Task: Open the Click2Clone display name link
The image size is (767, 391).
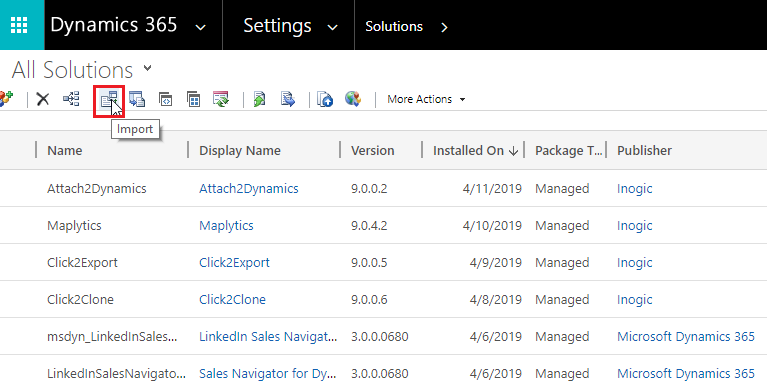Action: click(x=232, y=299)
